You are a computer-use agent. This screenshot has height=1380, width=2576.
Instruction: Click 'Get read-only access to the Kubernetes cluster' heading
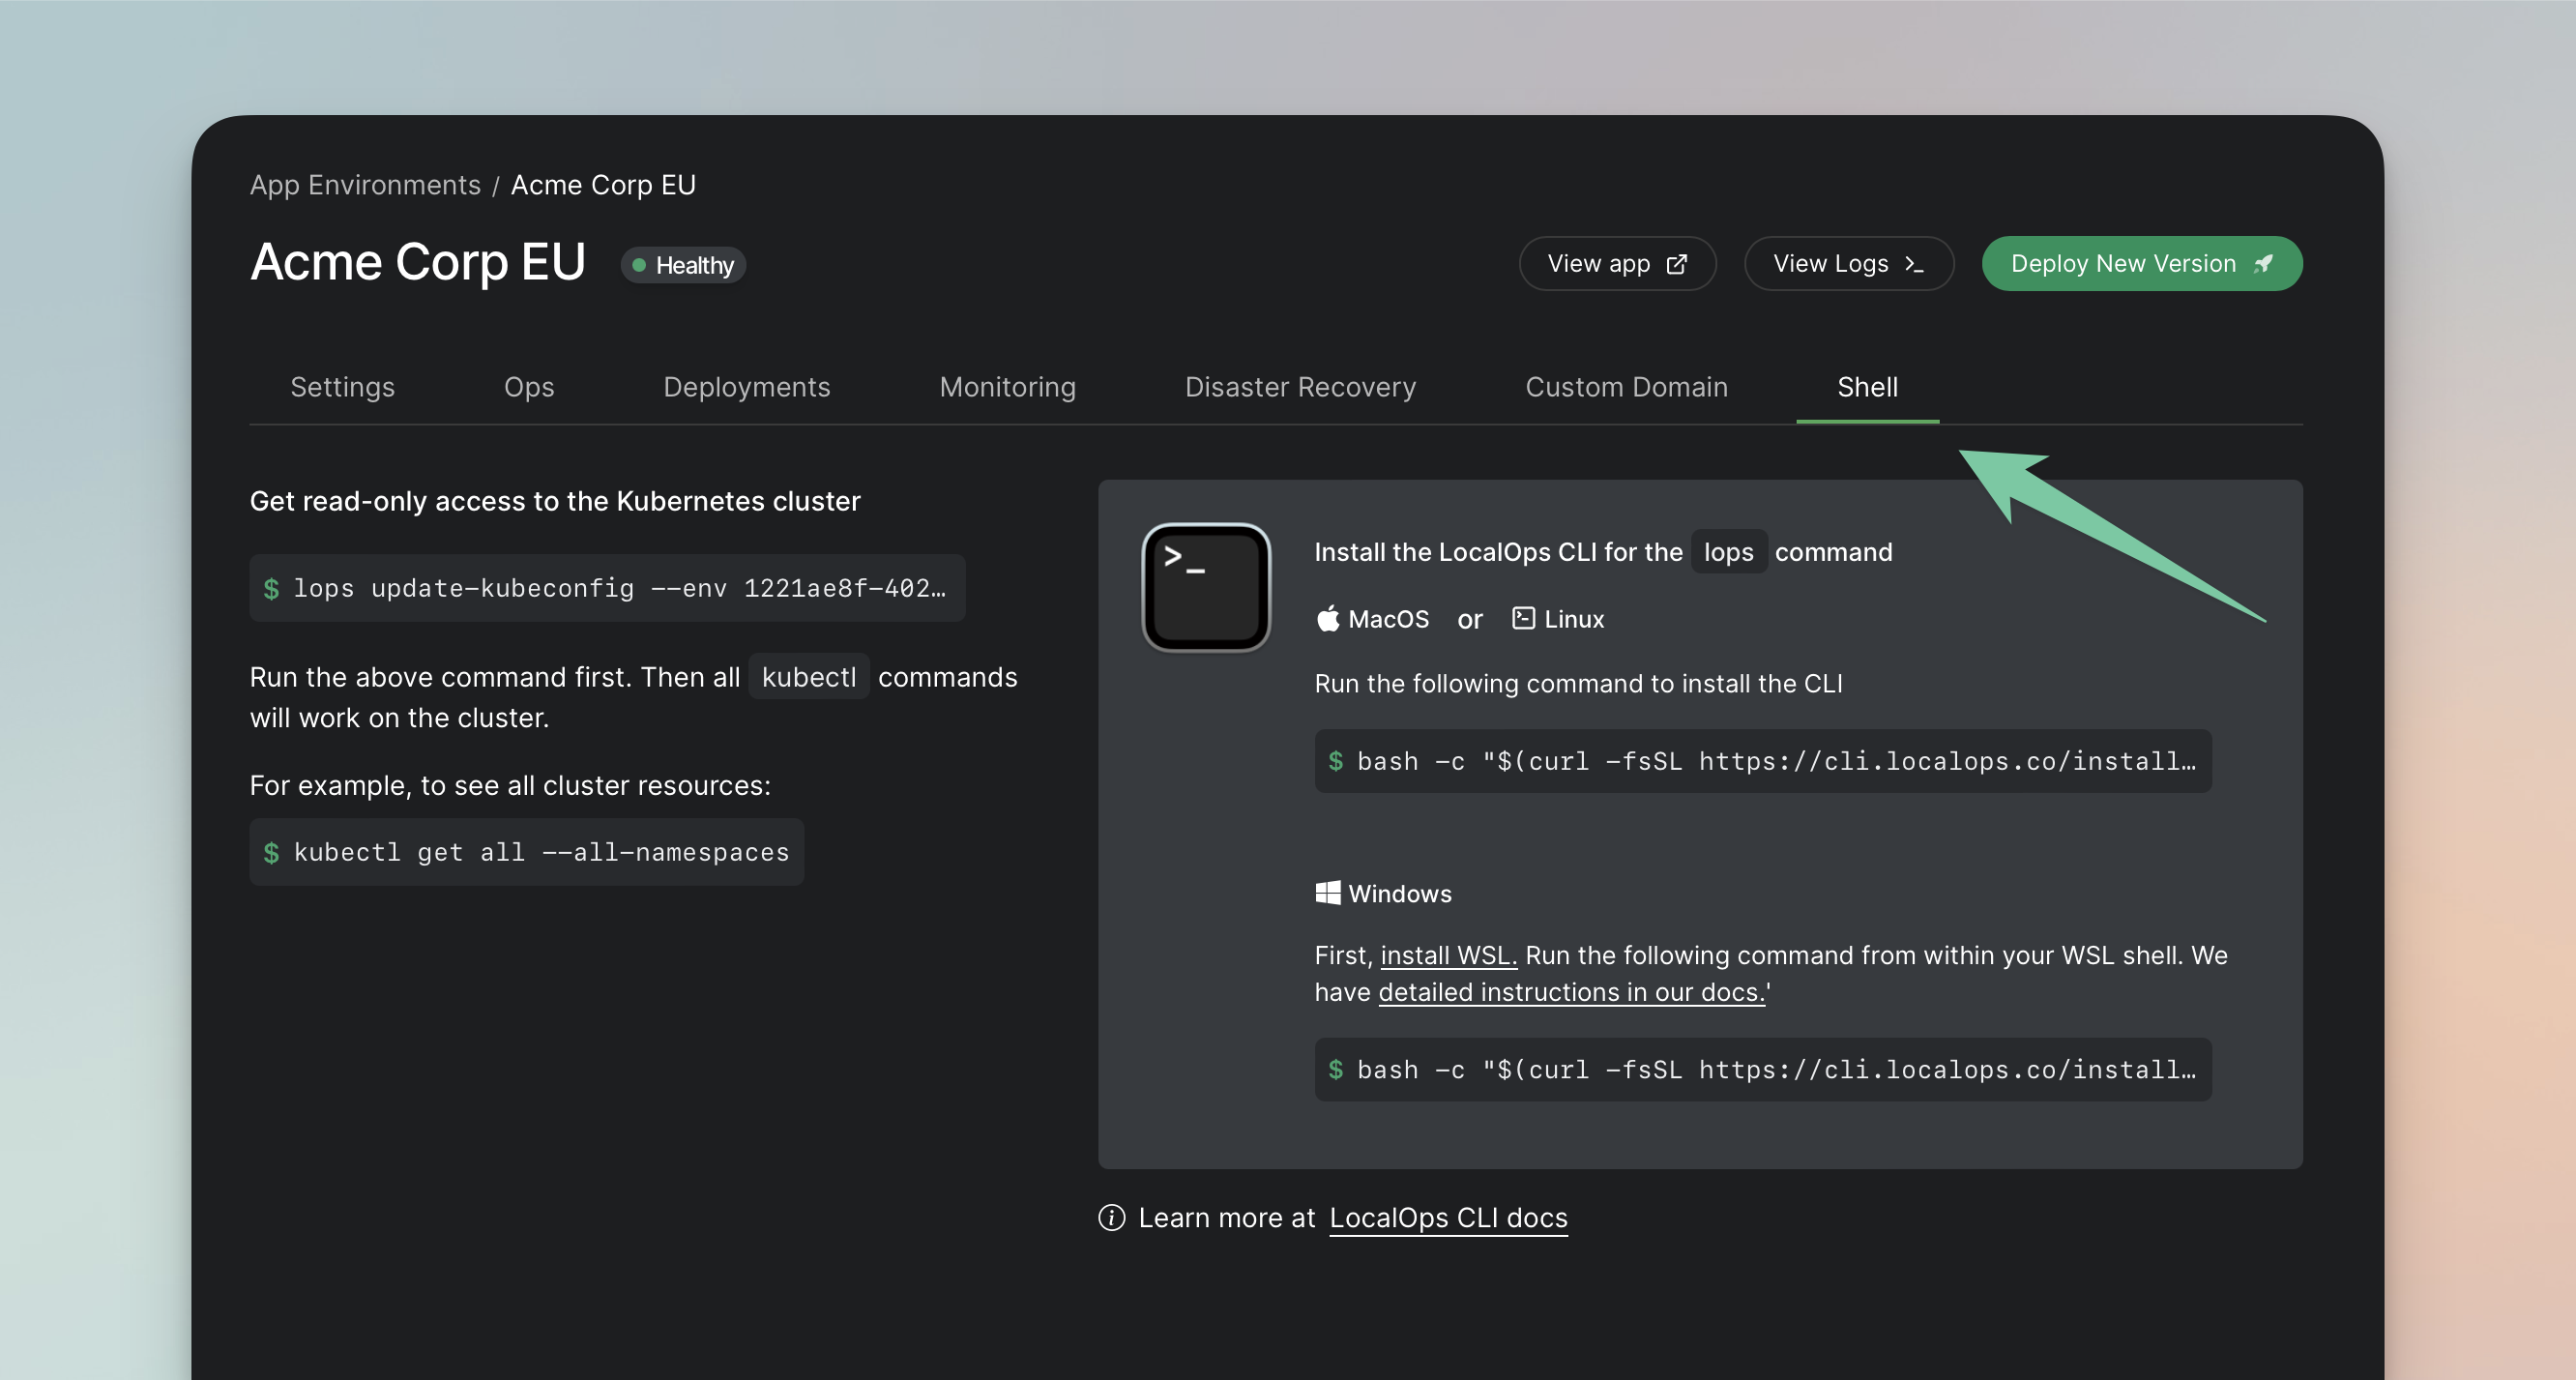tap(555, 501)
